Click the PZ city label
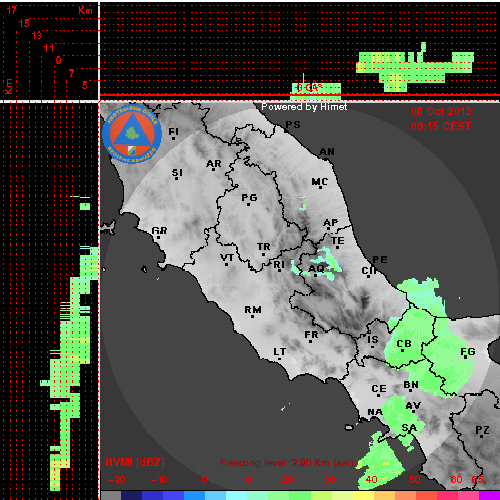Image resolution: width=500 pixels, height=500 pixels. coord(482,430)
